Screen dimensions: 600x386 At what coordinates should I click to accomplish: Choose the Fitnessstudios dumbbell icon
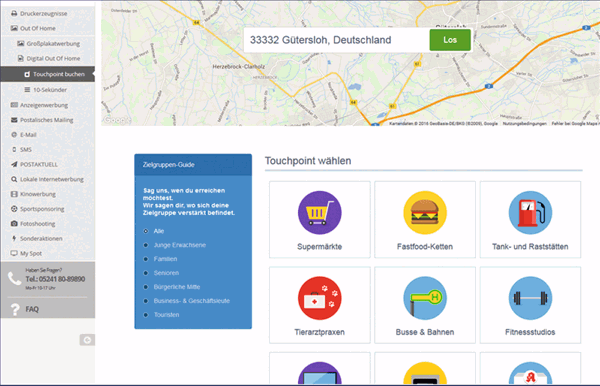tap(530, 298)
